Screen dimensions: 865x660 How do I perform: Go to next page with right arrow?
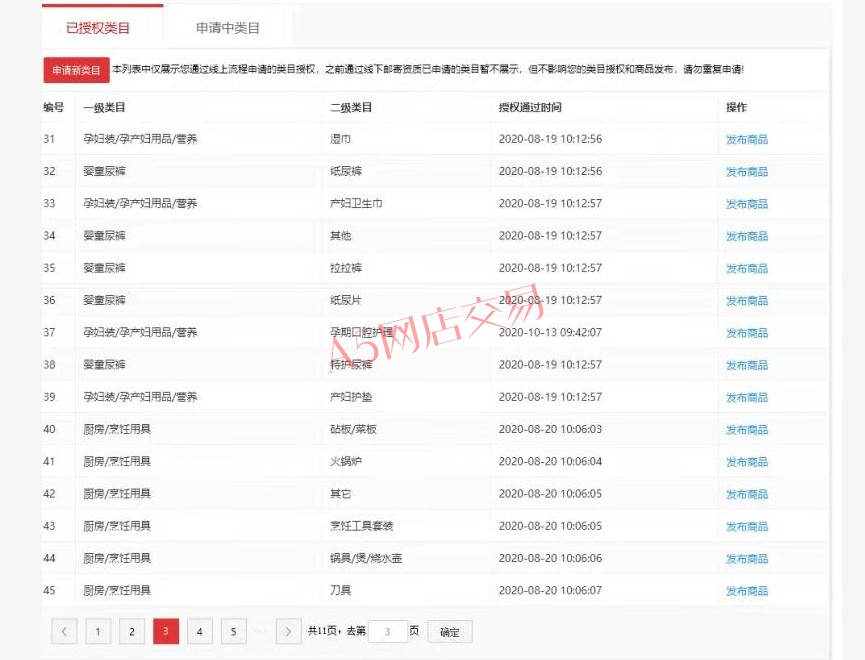pos(288,631)
